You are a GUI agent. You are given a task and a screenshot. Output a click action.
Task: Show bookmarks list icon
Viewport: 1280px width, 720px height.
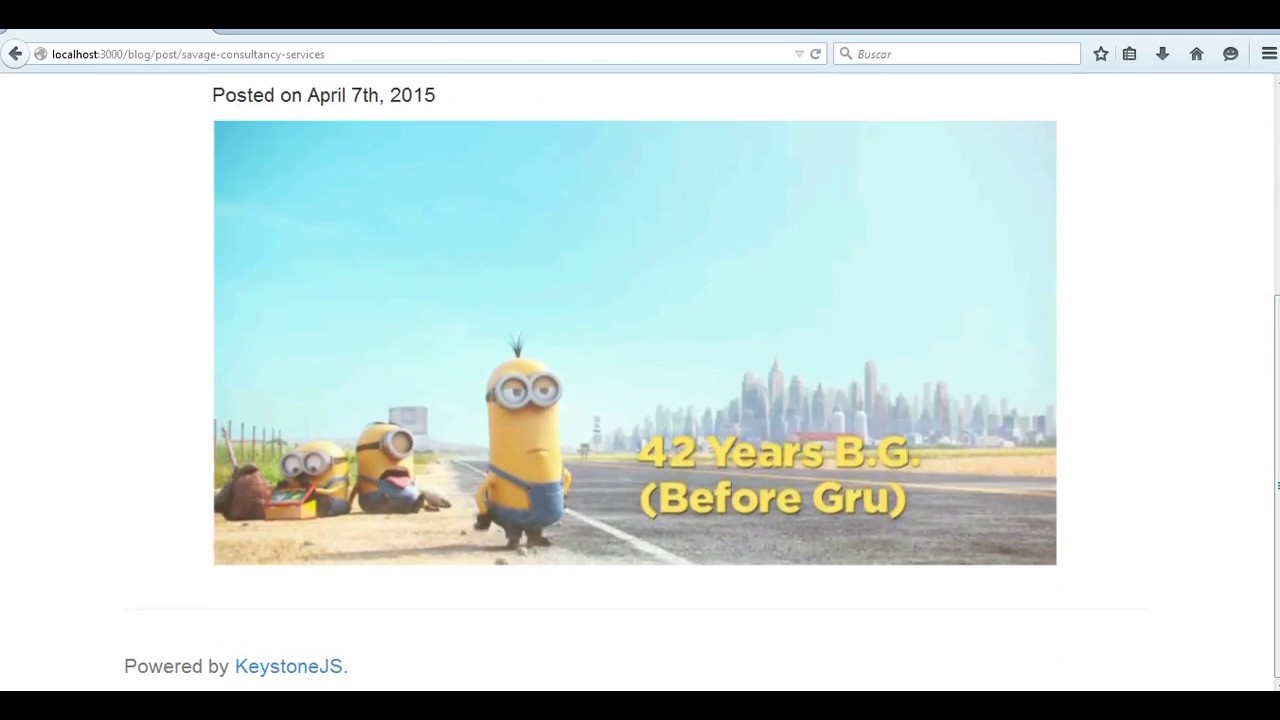(x=1129, y=54)
